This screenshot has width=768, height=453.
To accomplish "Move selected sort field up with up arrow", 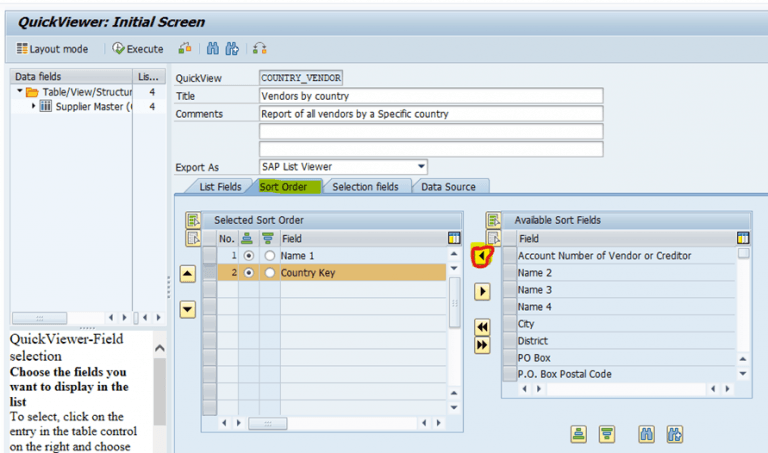I will click(x=187, y=275).
